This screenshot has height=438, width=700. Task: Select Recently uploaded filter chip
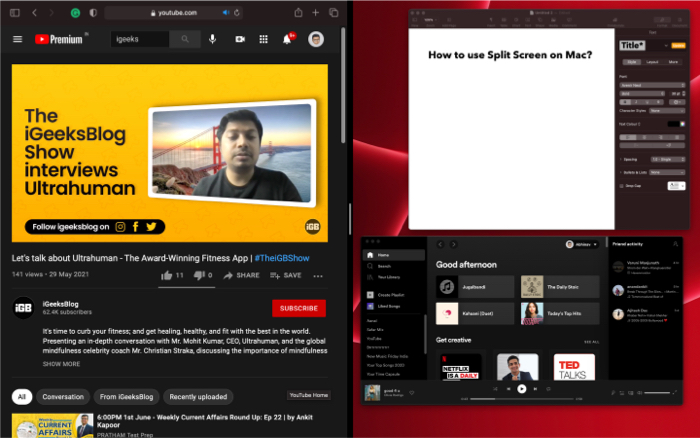pyautogui.click(x=198, y=396)
